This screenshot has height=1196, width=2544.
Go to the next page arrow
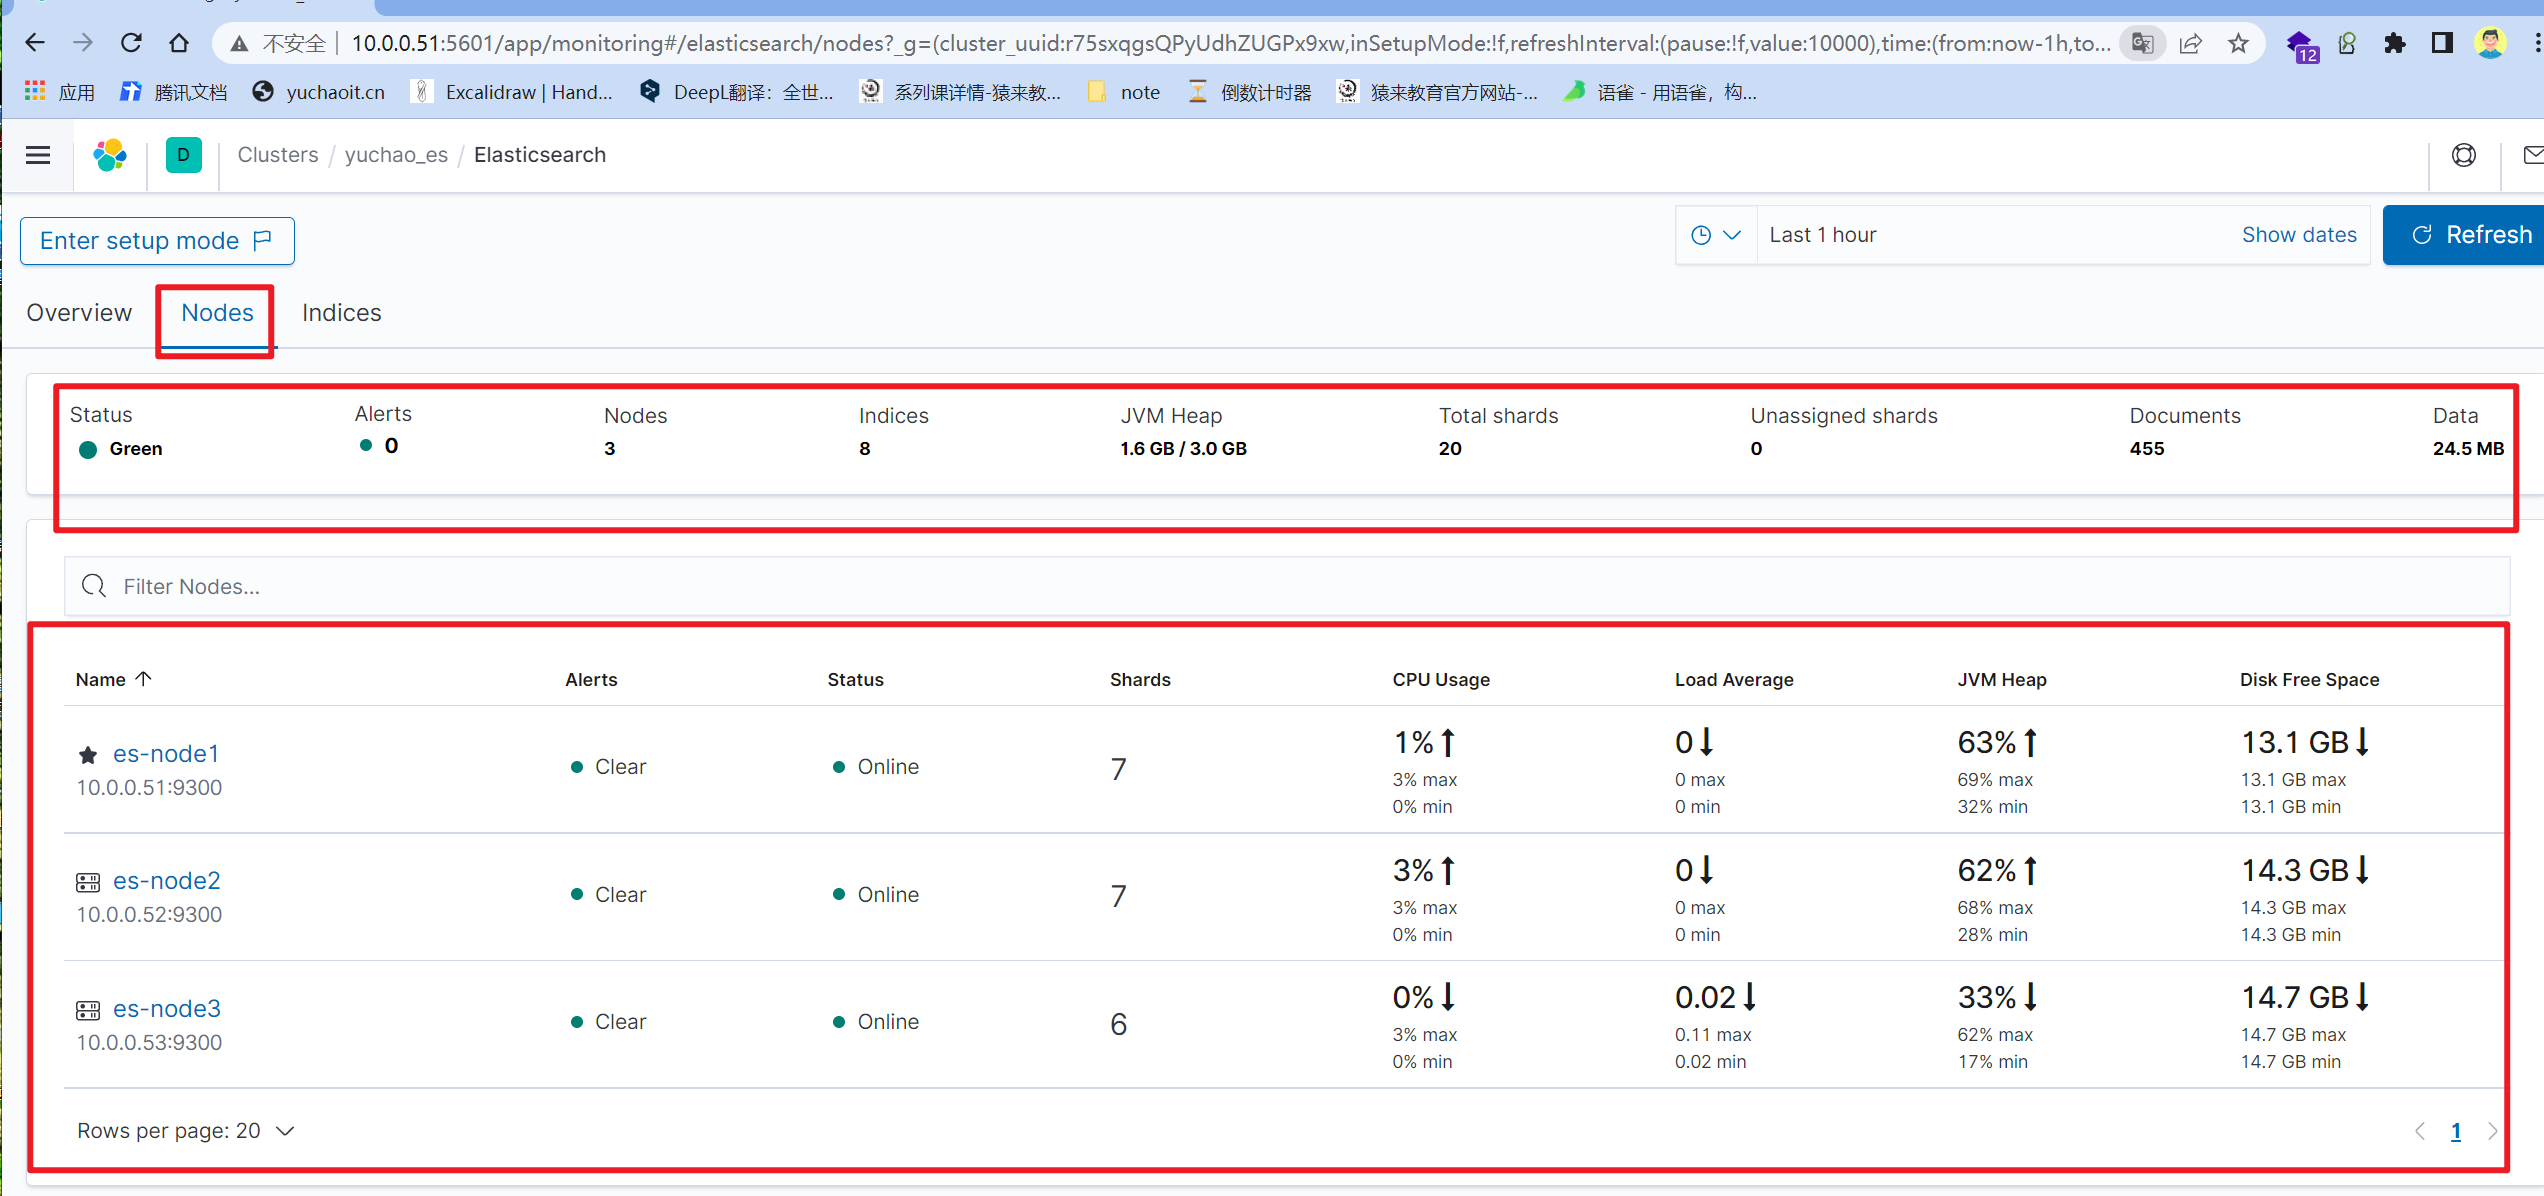pos(2492,1131)
